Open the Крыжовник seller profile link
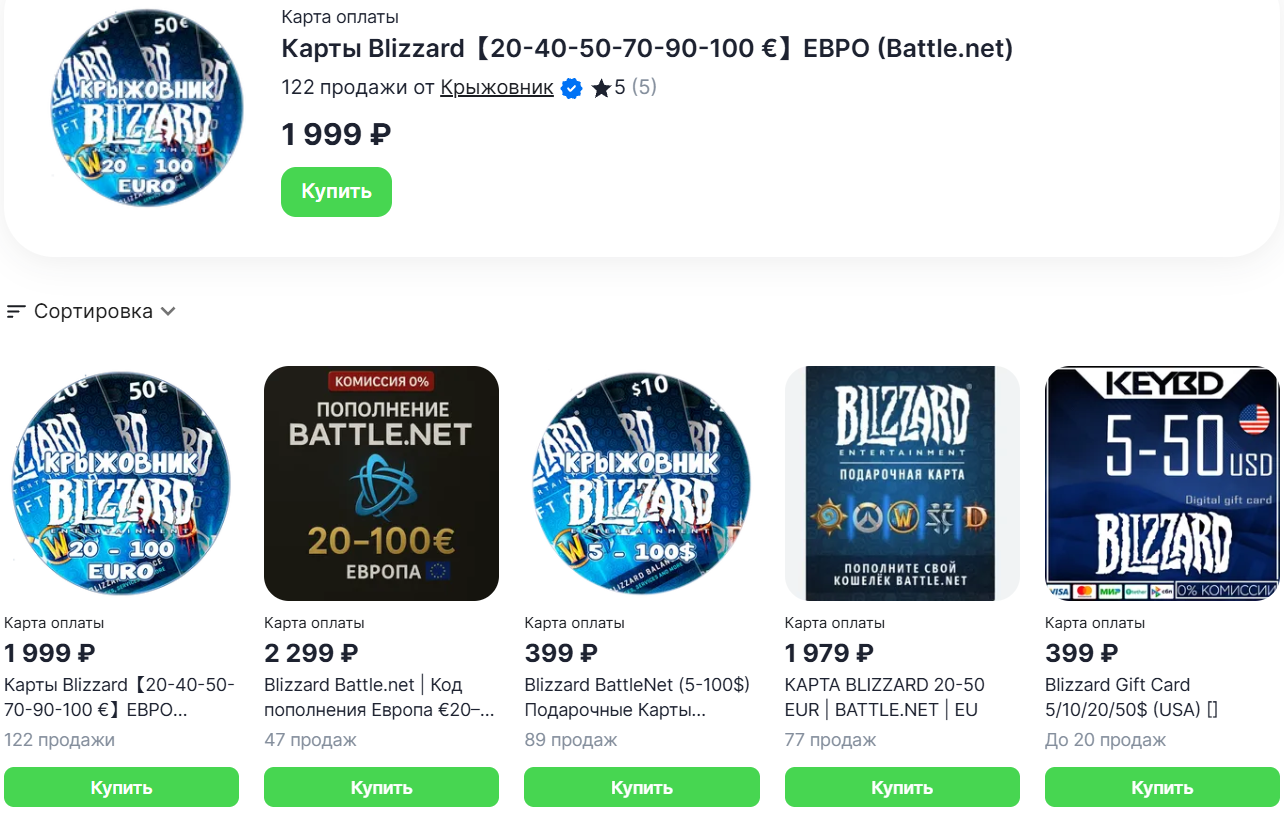This screenshot has height=813, width=1284. click(497, 88)
